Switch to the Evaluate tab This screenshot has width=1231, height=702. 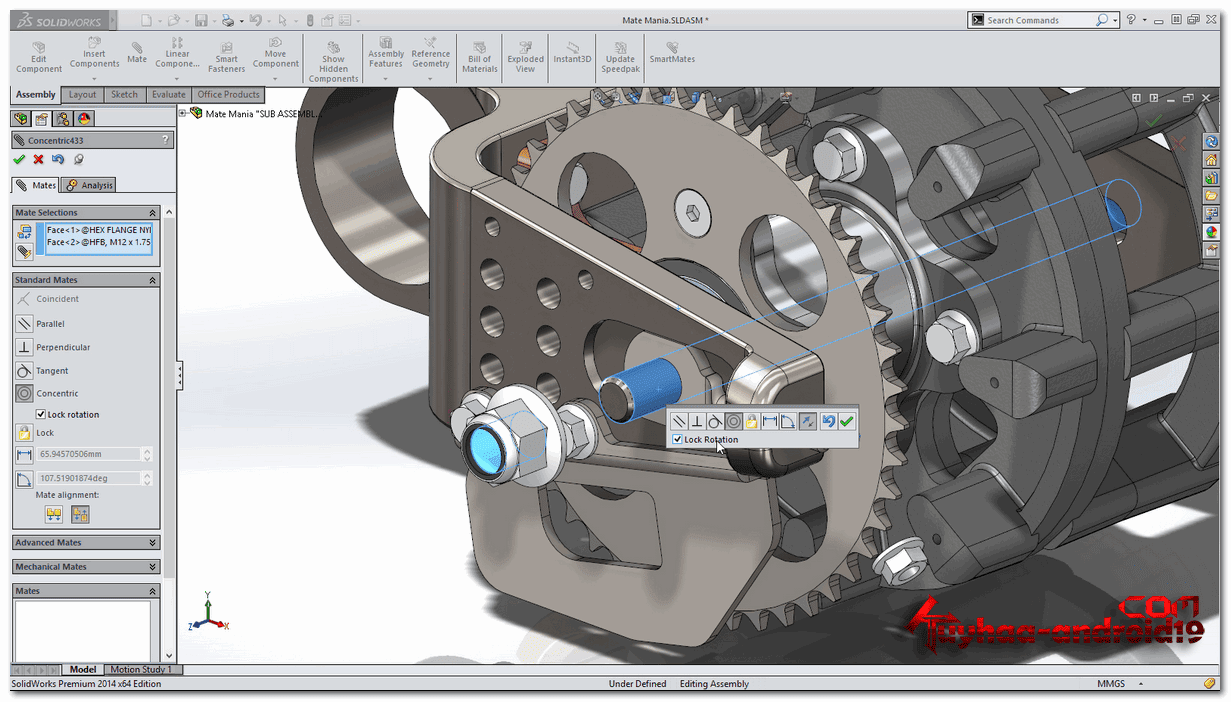(x=169, y=95)
